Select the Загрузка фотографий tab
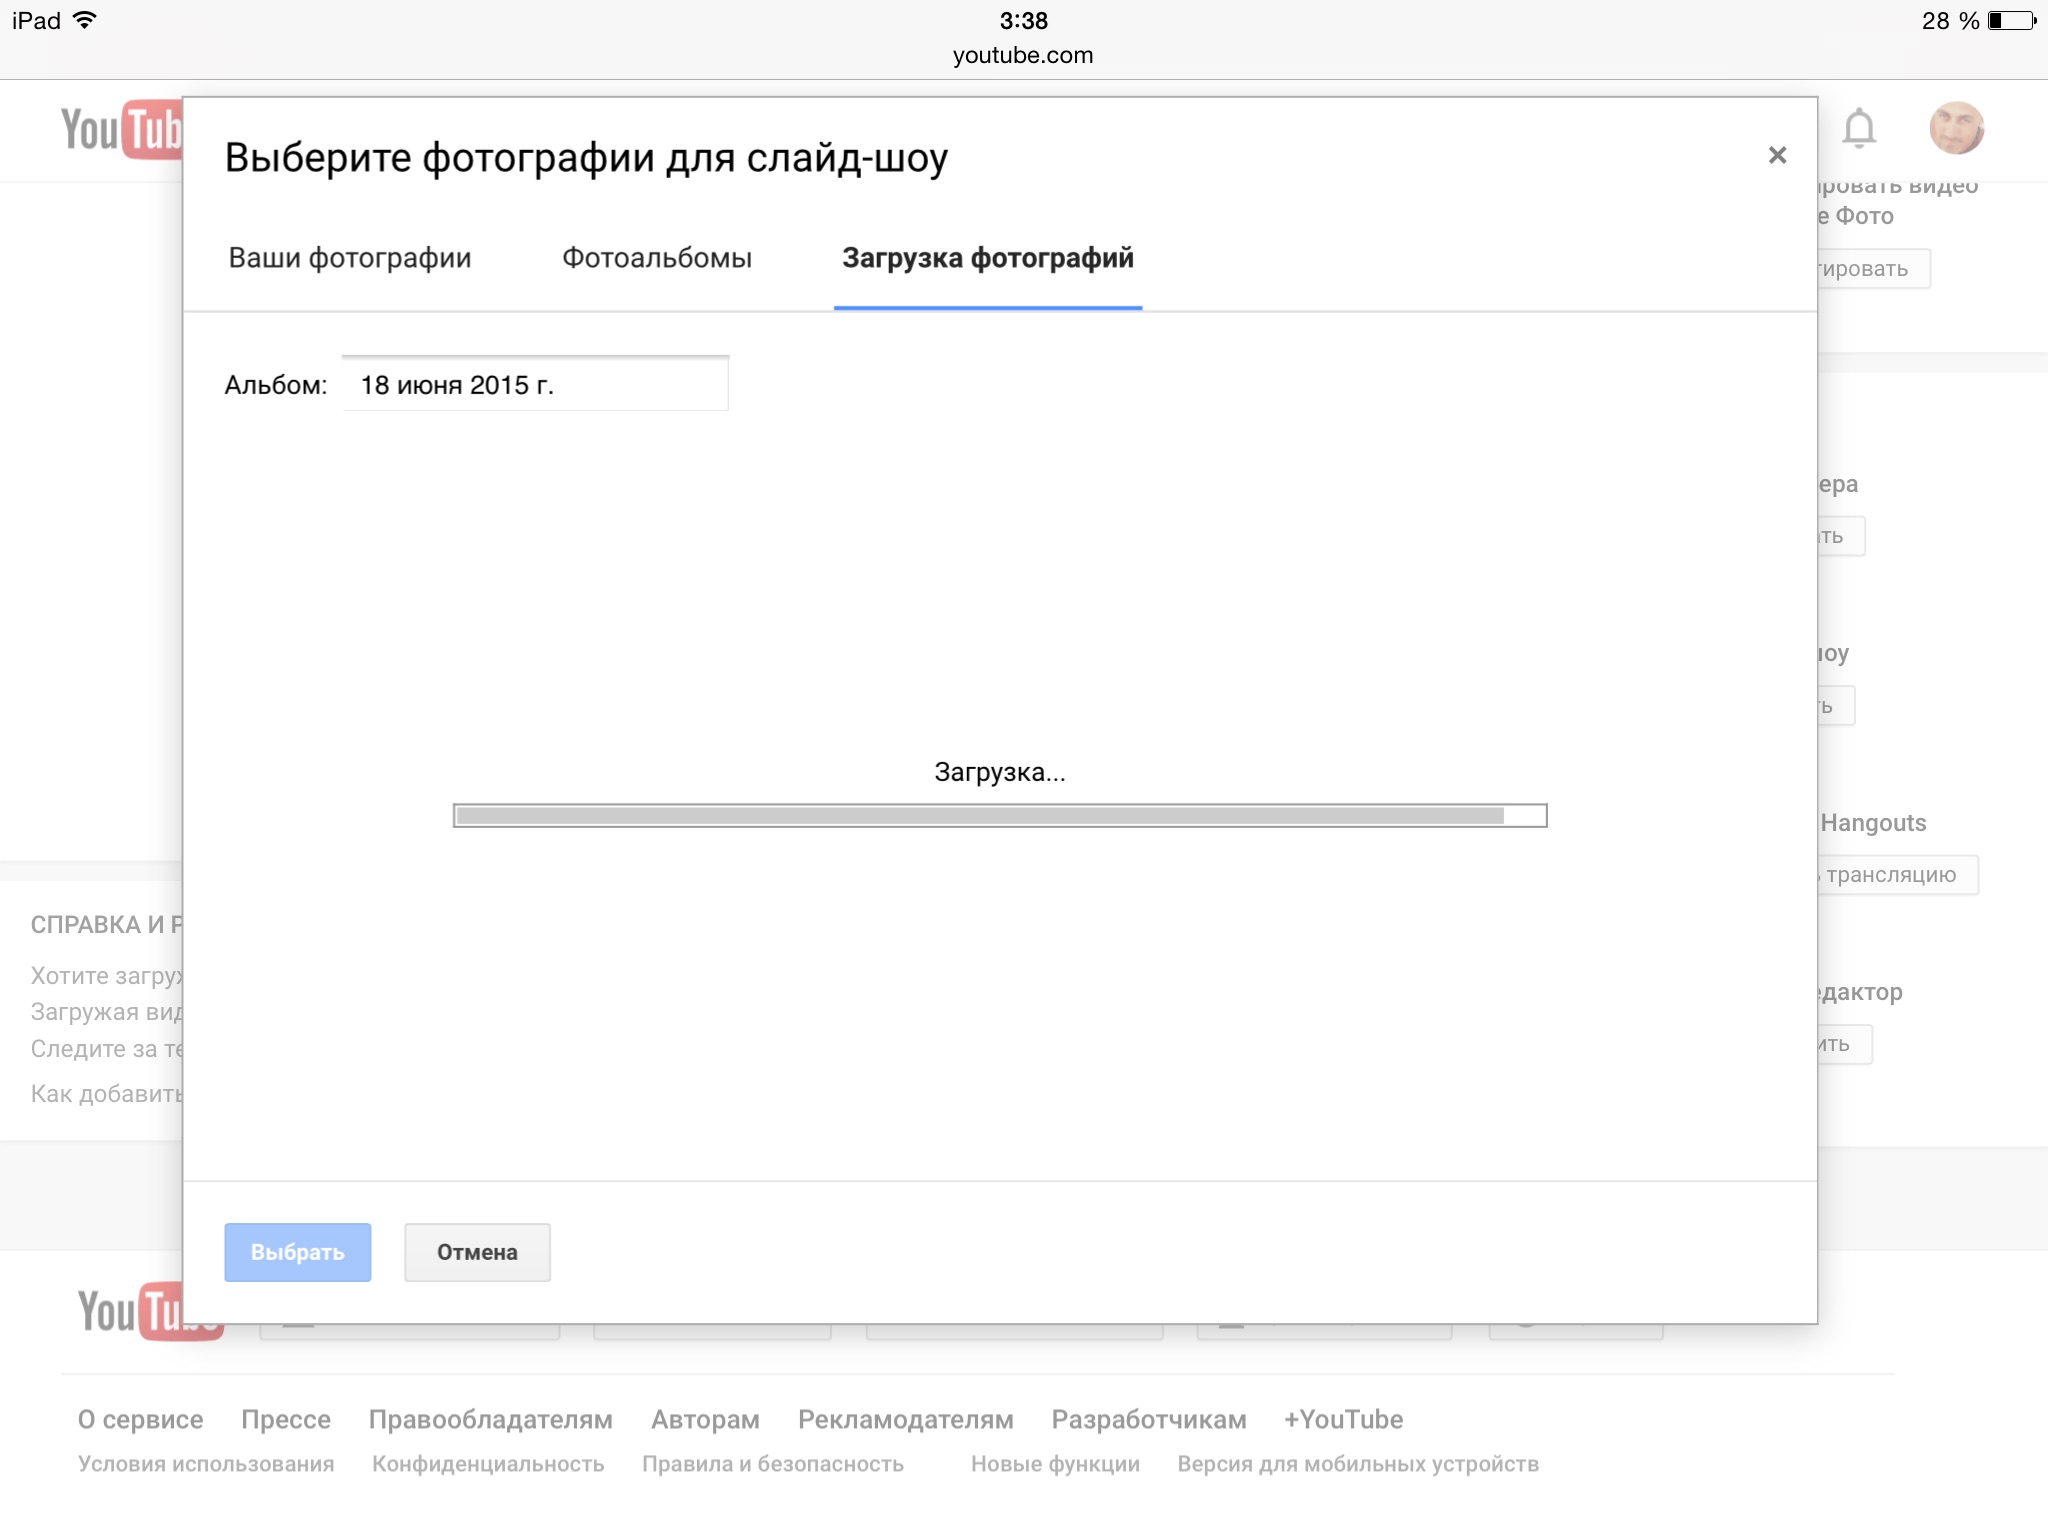This screenshot has width=2048, height=1536. (987, 258)
